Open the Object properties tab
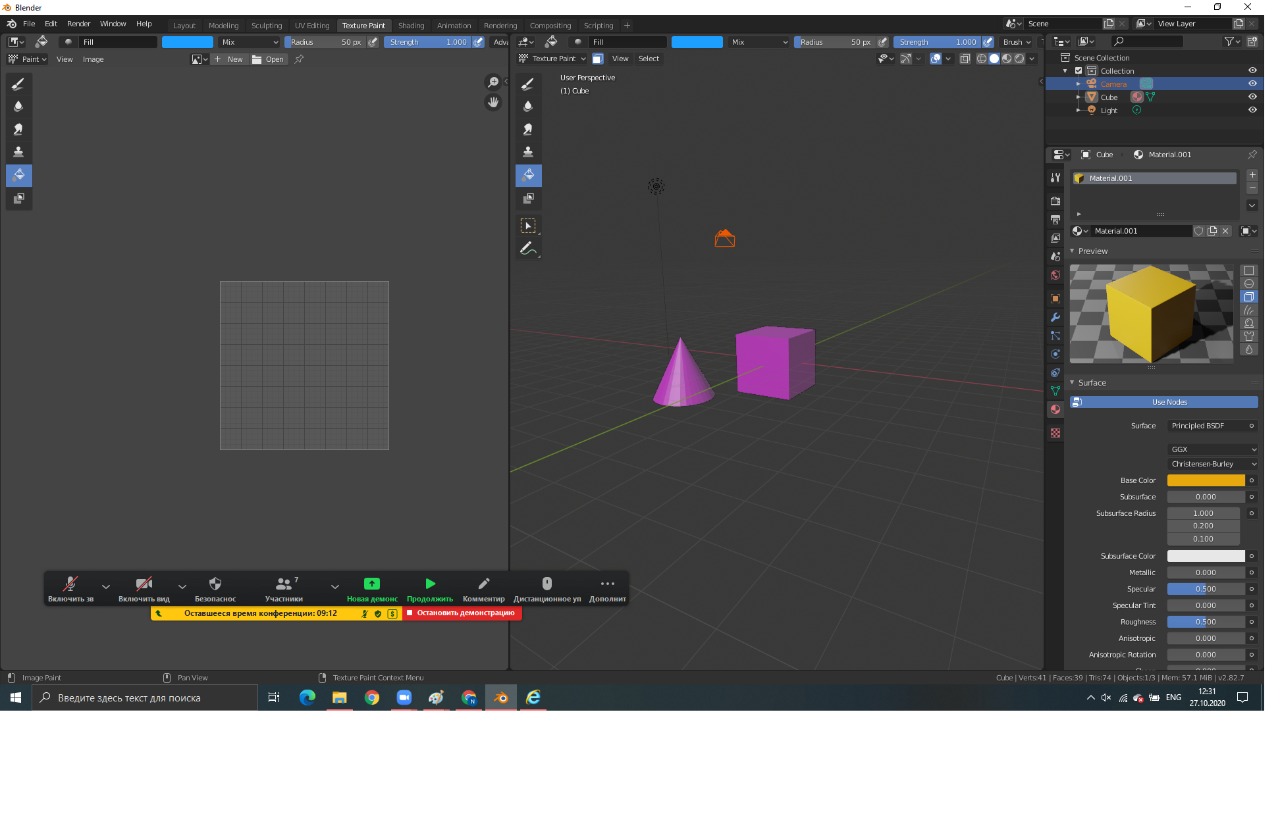Screen dimensions: 1280x837 [1055, 298]
